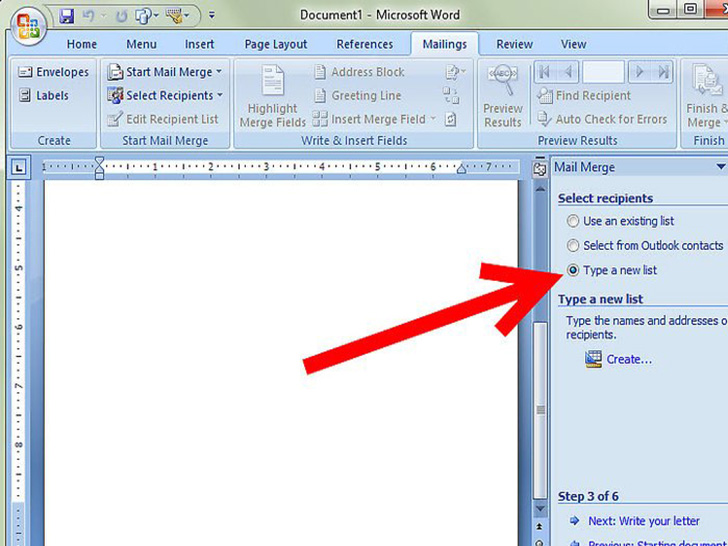728x546 pixels.
Task: Customize Quick Access Toolbar dropdown arrow
Action: [x=212, y=16]
